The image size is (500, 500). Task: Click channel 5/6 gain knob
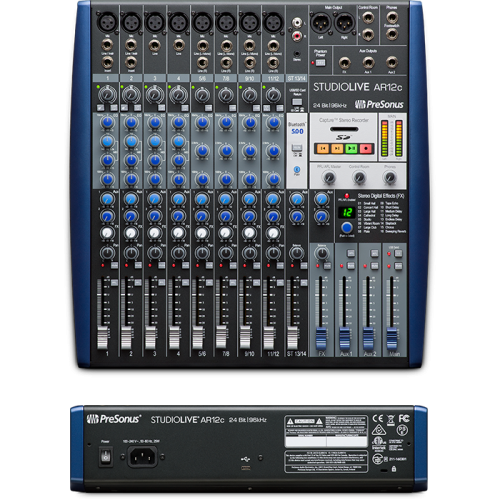pyautogui.click(x=202, y=95)
